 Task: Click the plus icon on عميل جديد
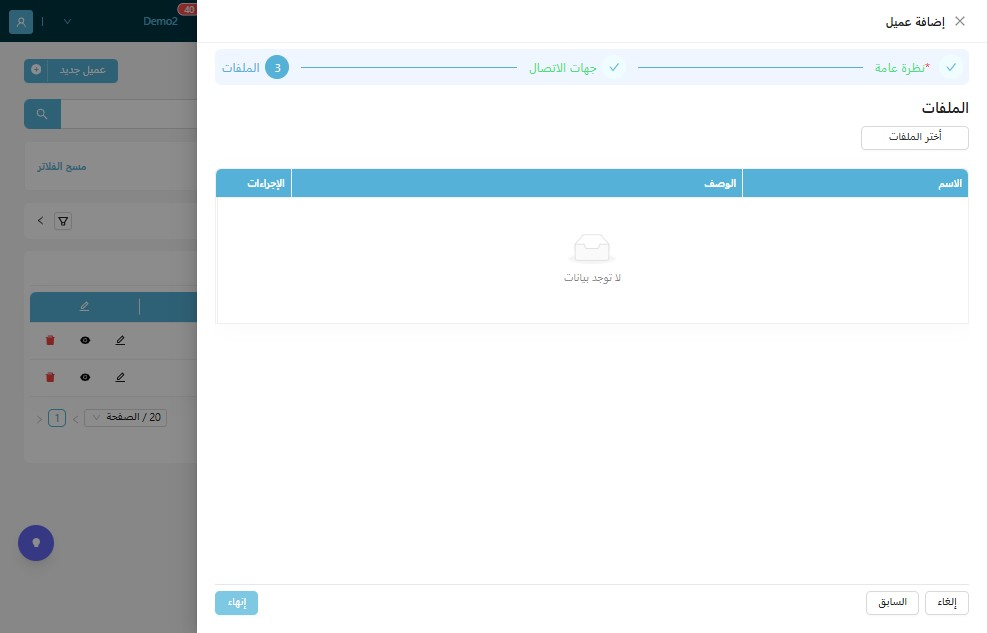click(x=36, y=70)
